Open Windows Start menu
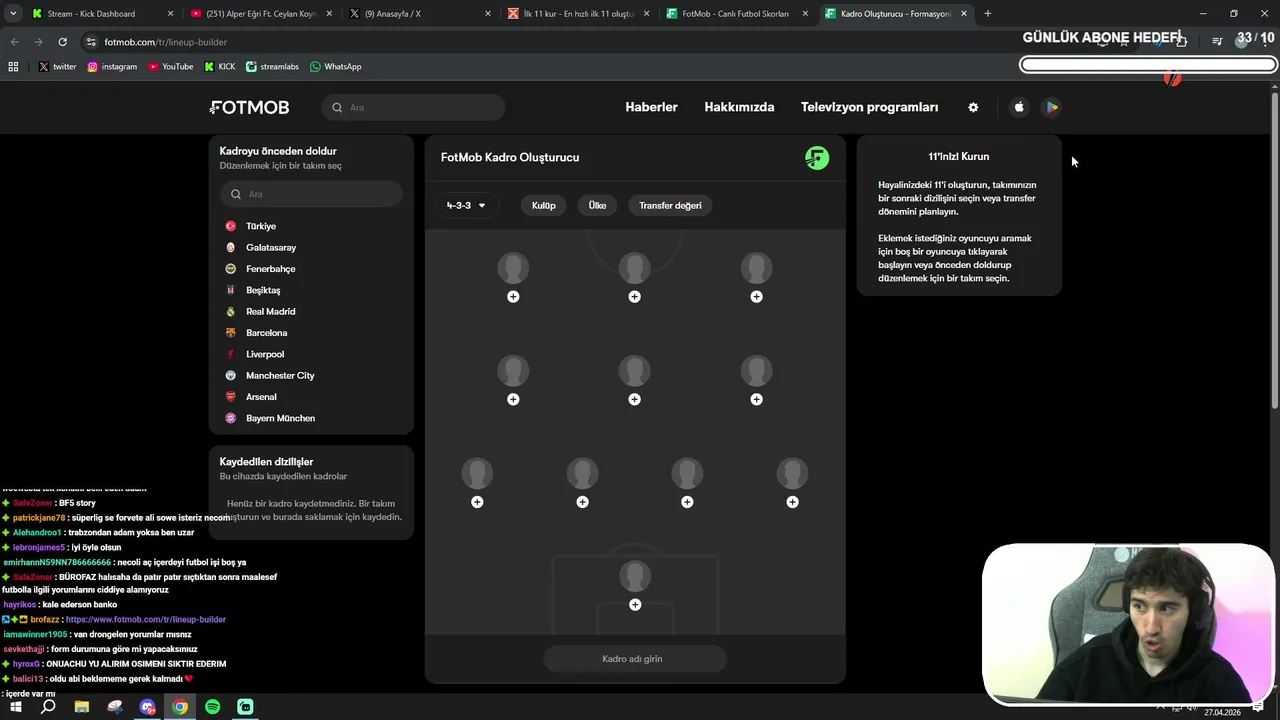 (x=15, y=707)
